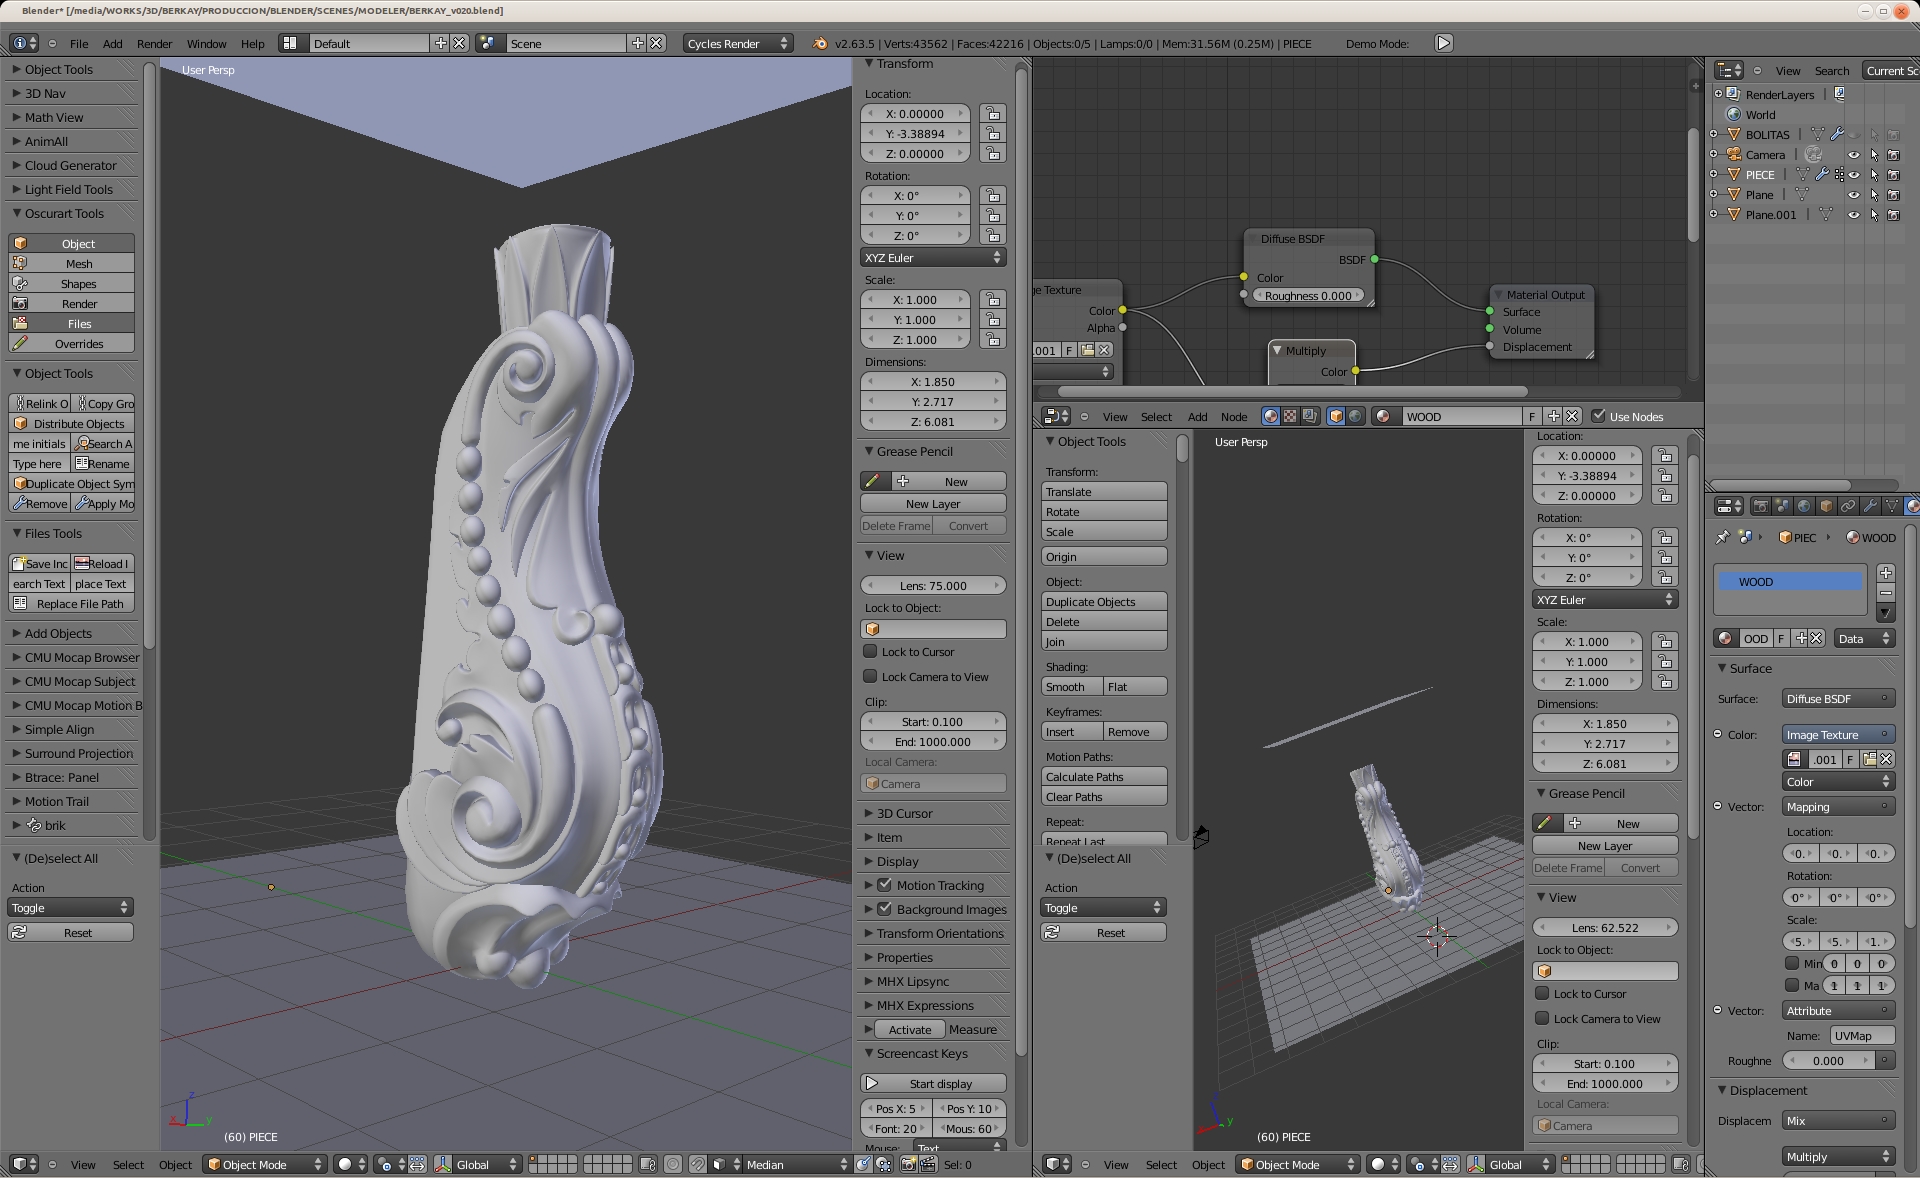This screenshot has height=1178, width=1920.
Task: Lock the X location padlock icon
Action: click(x=992, y=114)
